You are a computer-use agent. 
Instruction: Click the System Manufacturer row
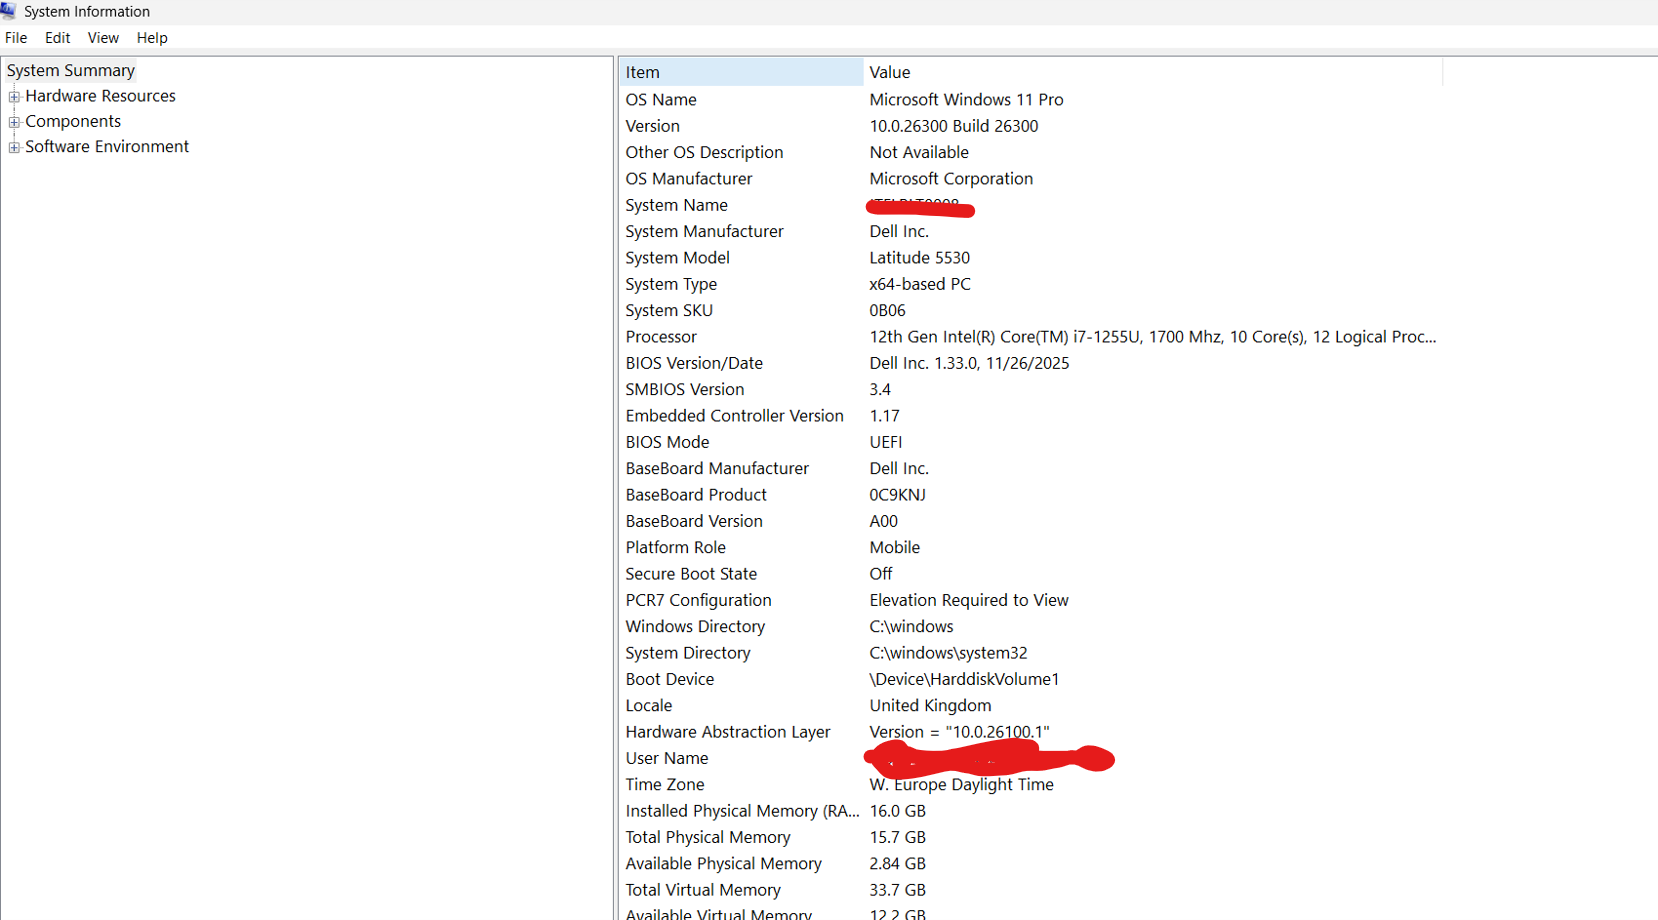coord(1031,231)
